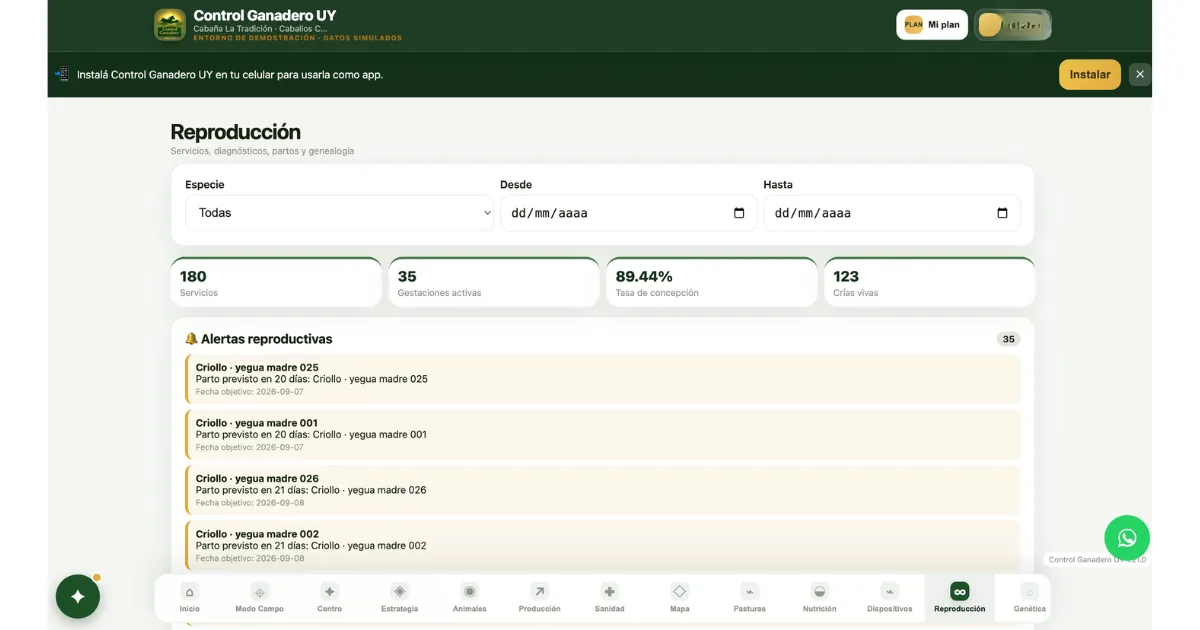Open WhatsApp chat floating button
Image resolution: width=1200 pixels, height=630 pixels.
[1127, 538]
